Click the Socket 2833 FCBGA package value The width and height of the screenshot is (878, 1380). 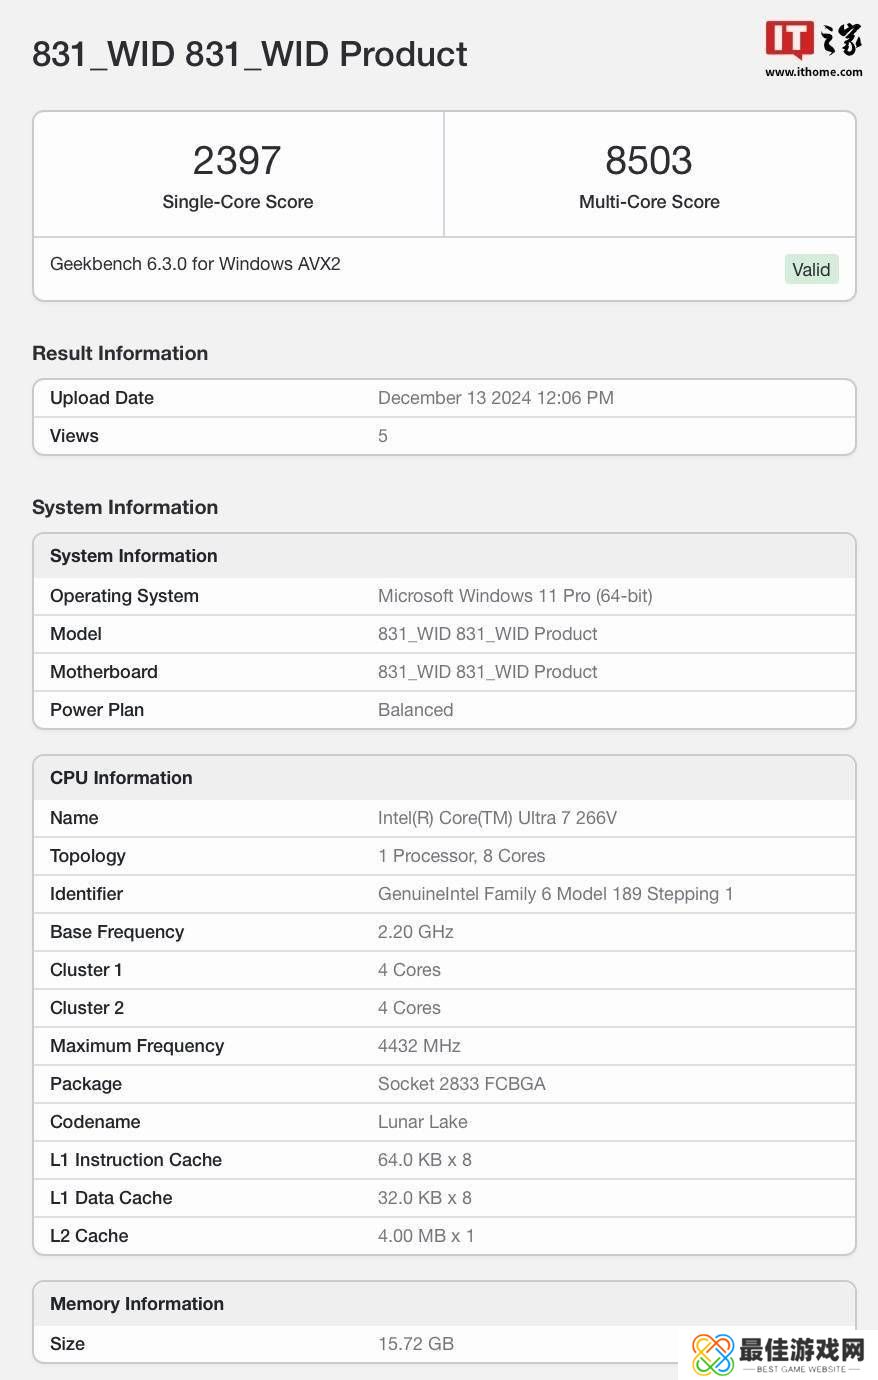(x=461, y=1084)
